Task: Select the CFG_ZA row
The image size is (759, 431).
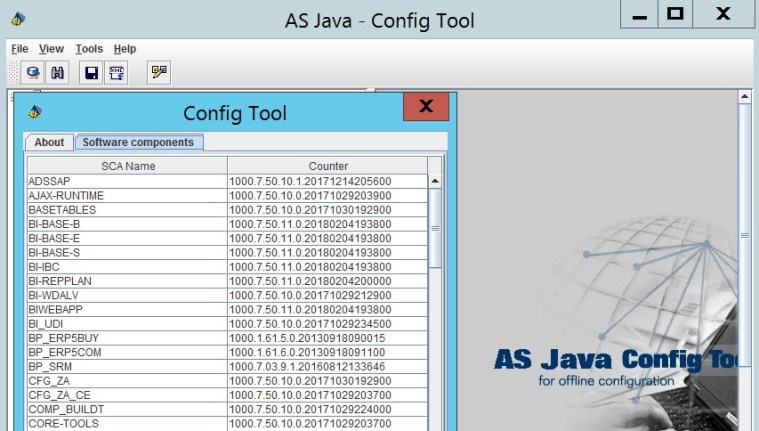Action: click(x=227, y=381)
